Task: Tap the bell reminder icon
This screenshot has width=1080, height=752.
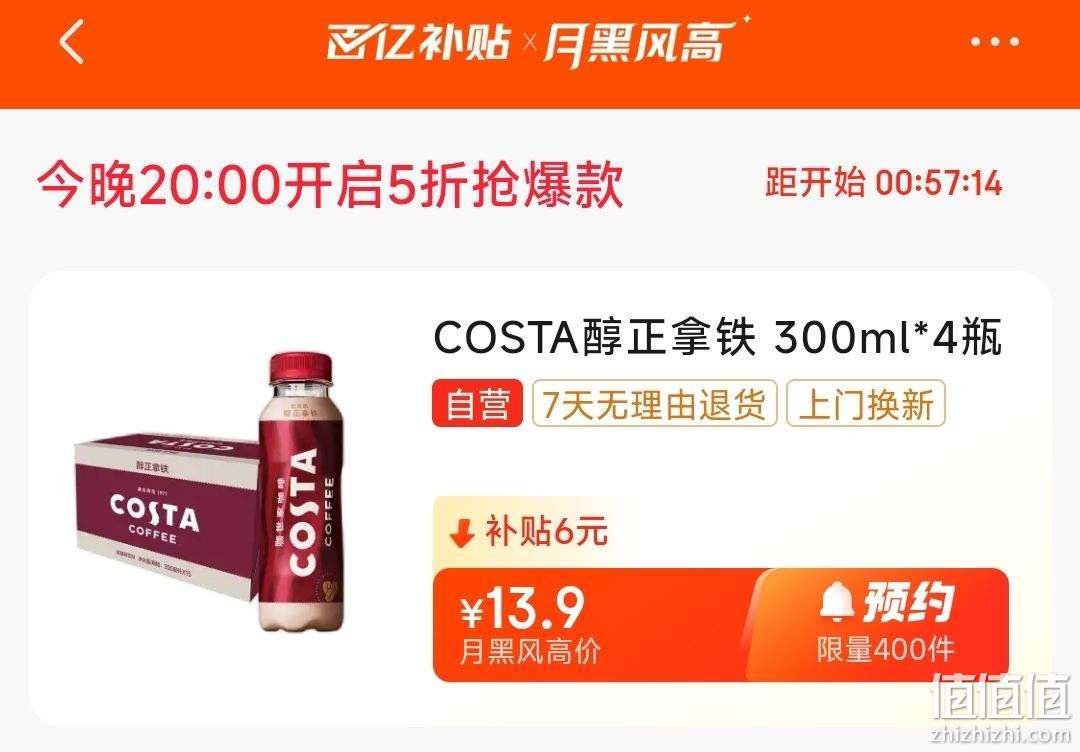Action: click(x=836, y=600)
